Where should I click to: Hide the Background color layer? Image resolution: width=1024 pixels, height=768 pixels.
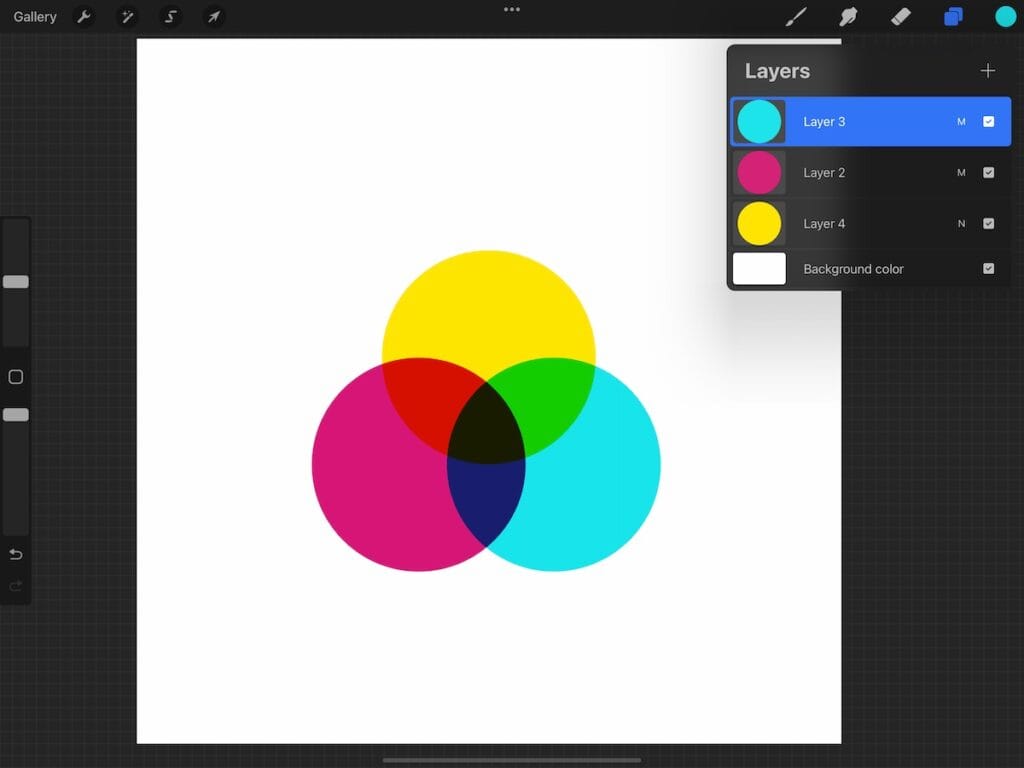tap(989, 268)
